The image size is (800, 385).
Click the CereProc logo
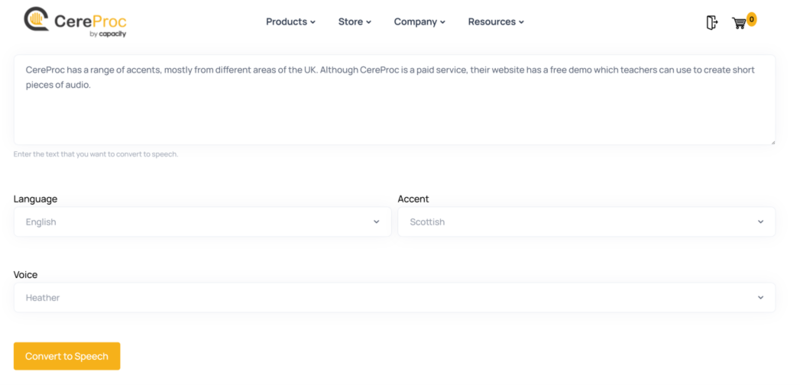[75, 22]
